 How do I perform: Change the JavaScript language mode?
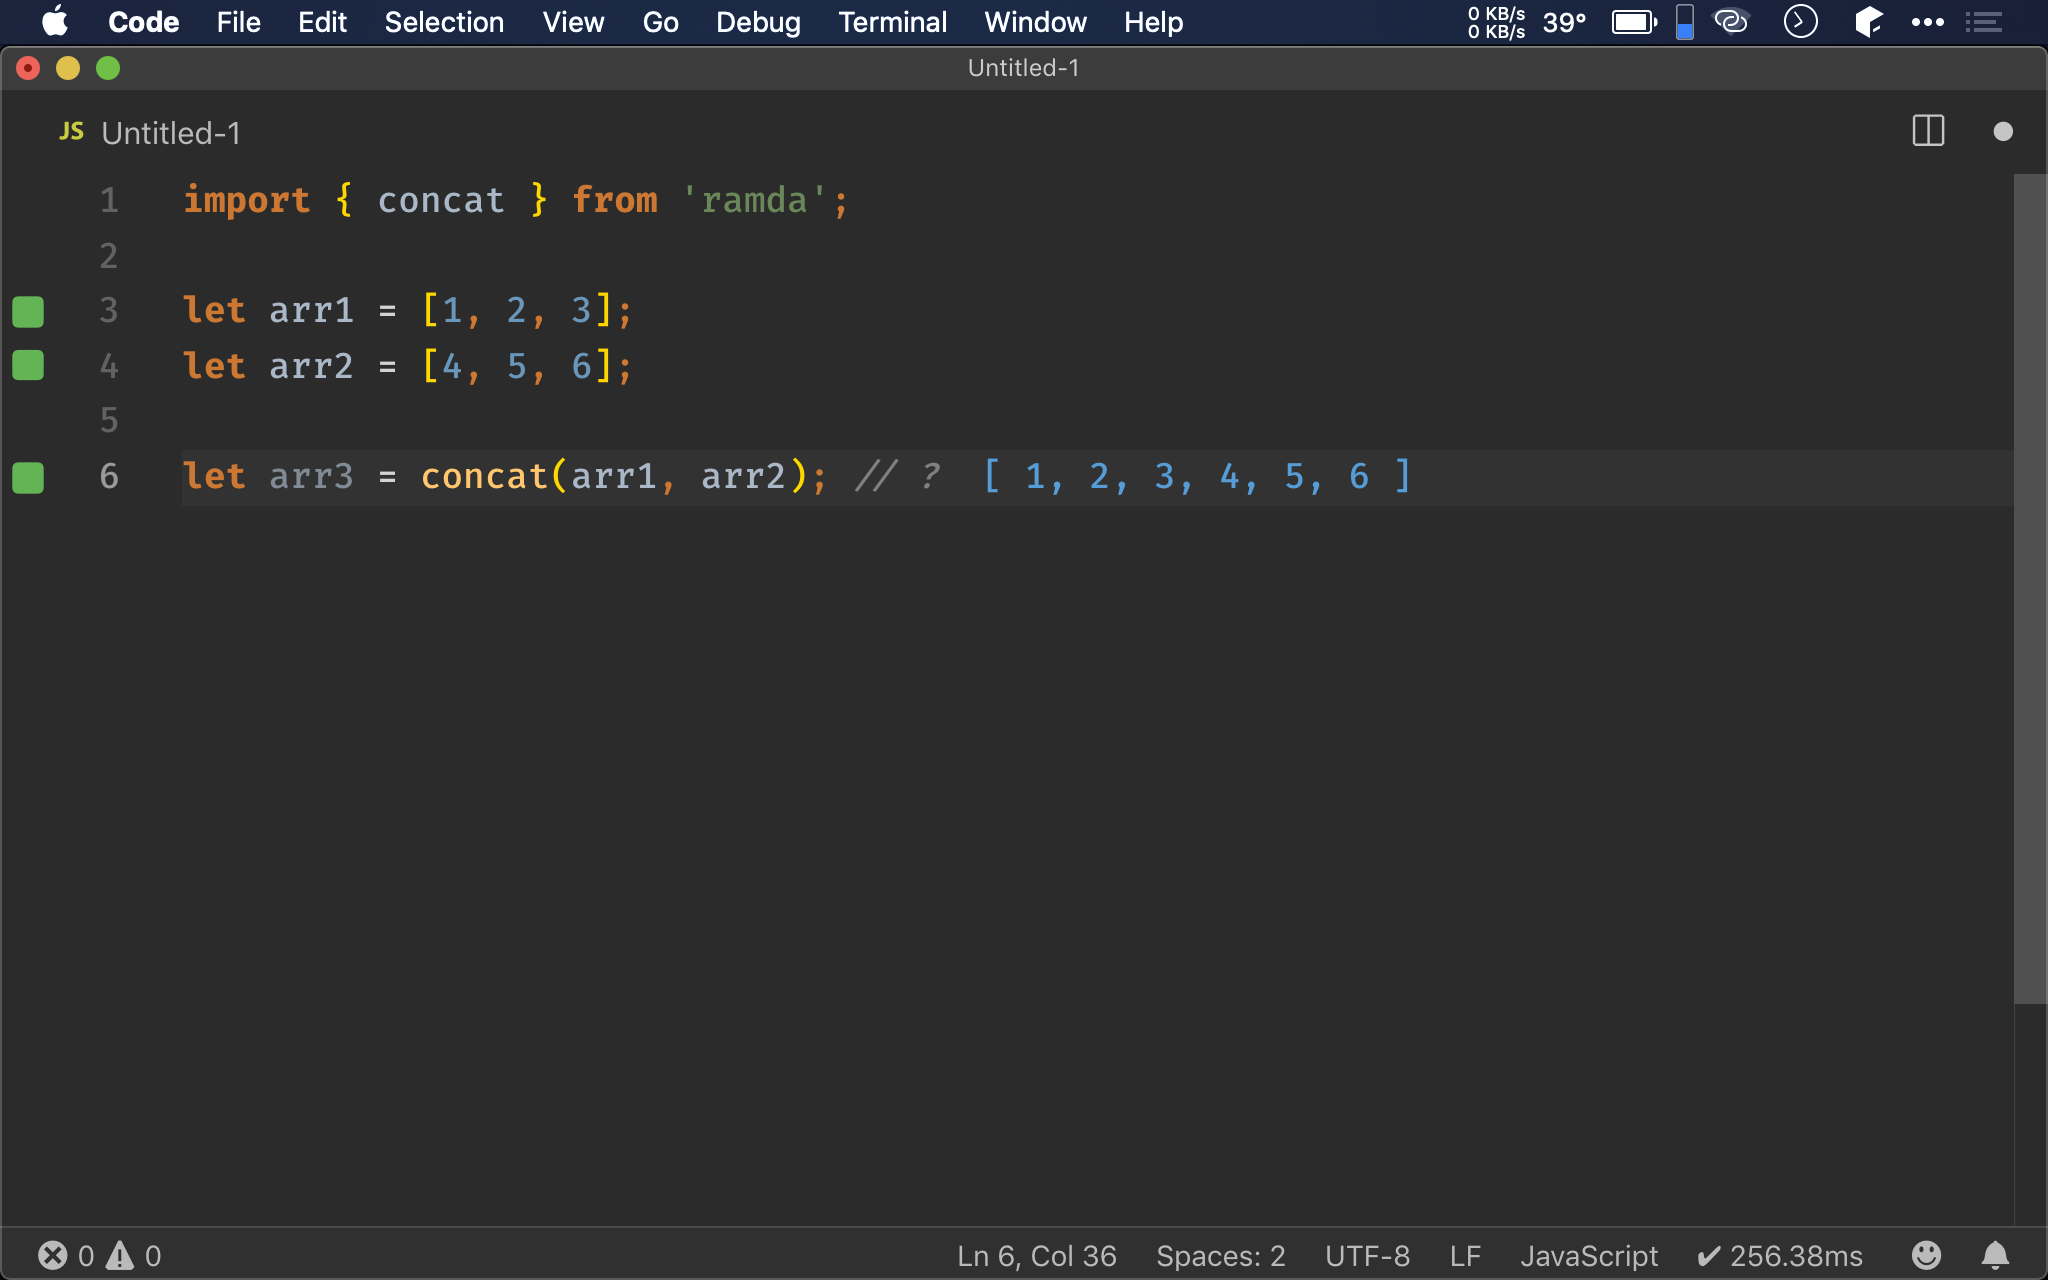tap(1588, 1255)
